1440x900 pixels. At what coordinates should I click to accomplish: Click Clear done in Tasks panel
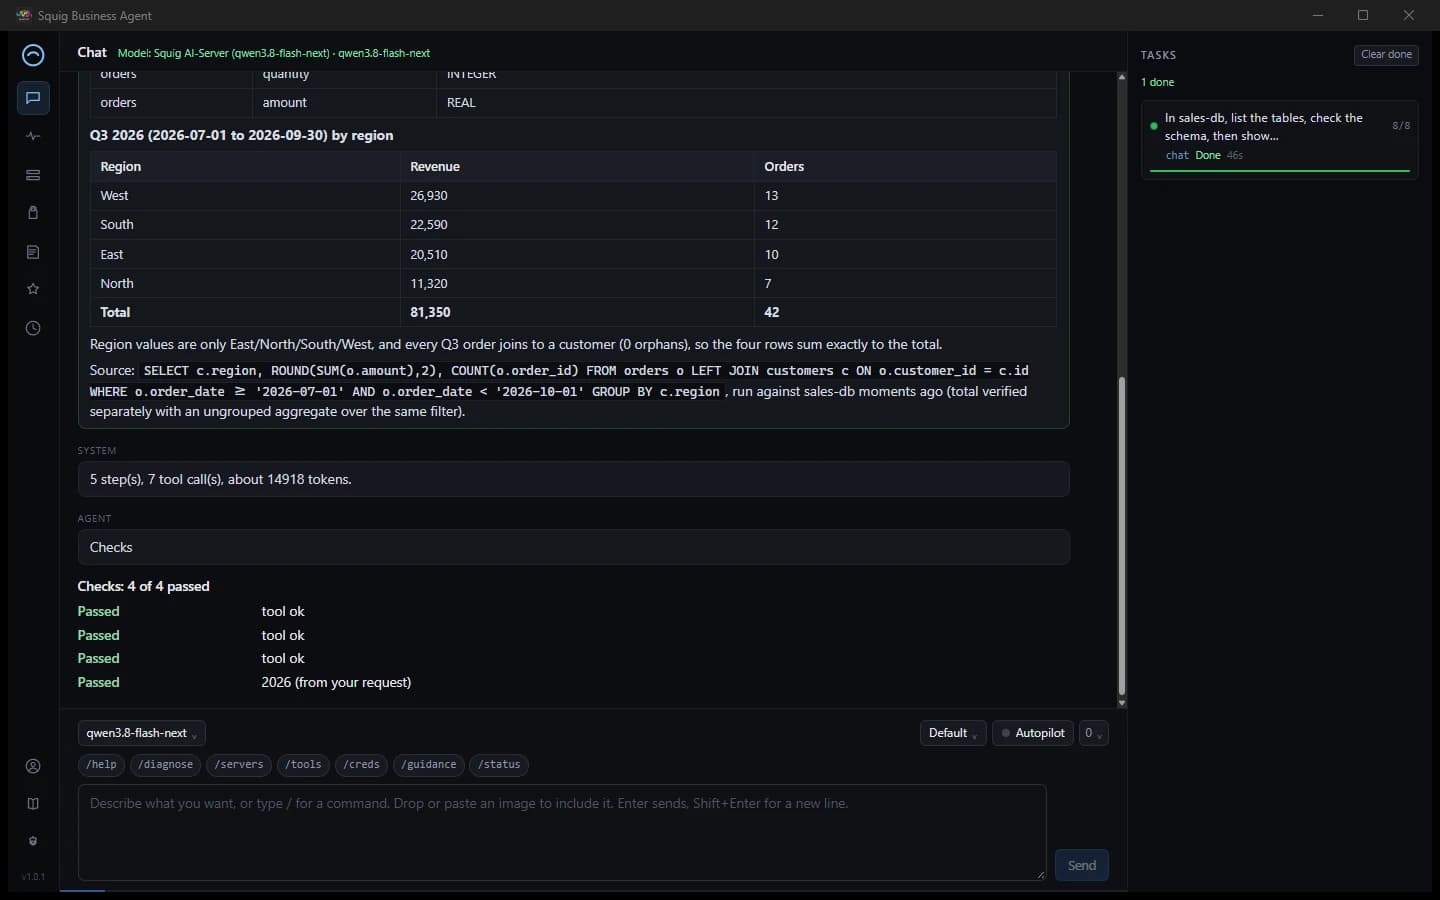coord(1386,55)
